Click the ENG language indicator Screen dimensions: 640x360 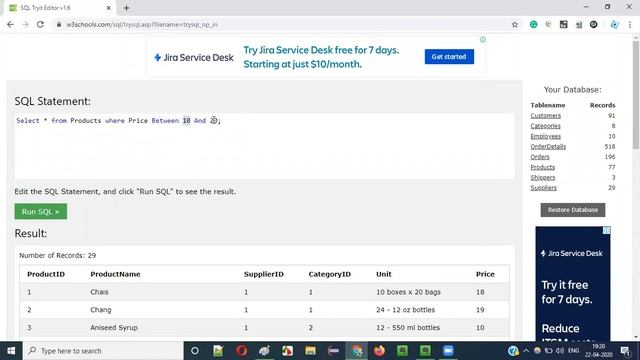tap(573, 351)
